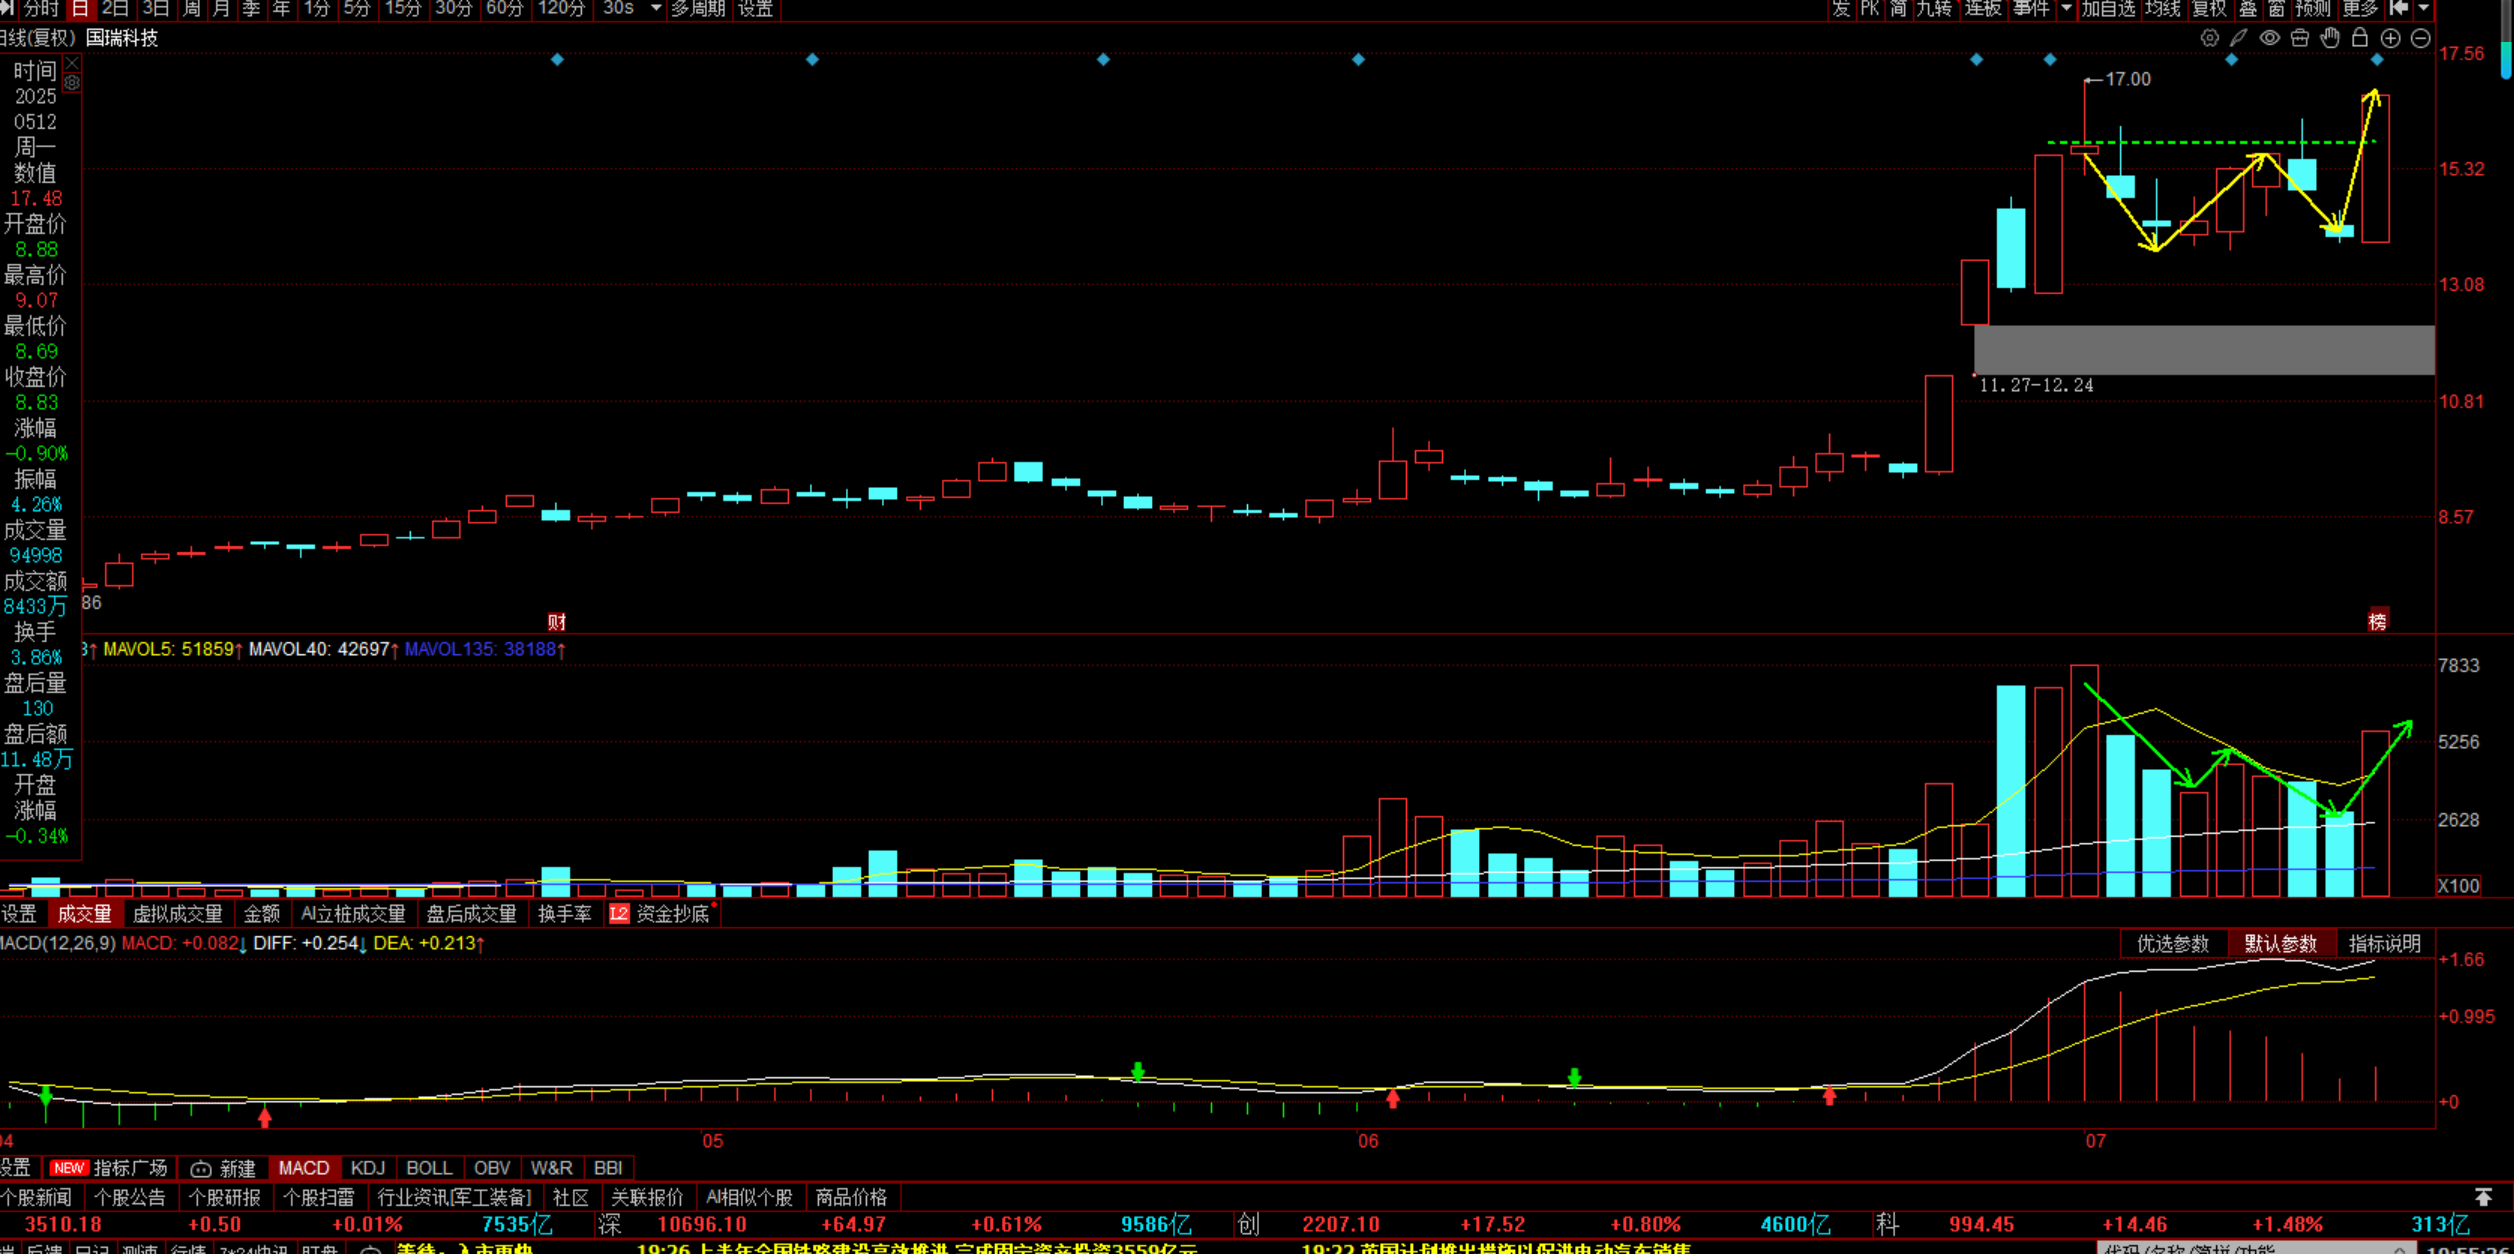
Task: Click the skip-to-end icon top left
Action: 8,8
